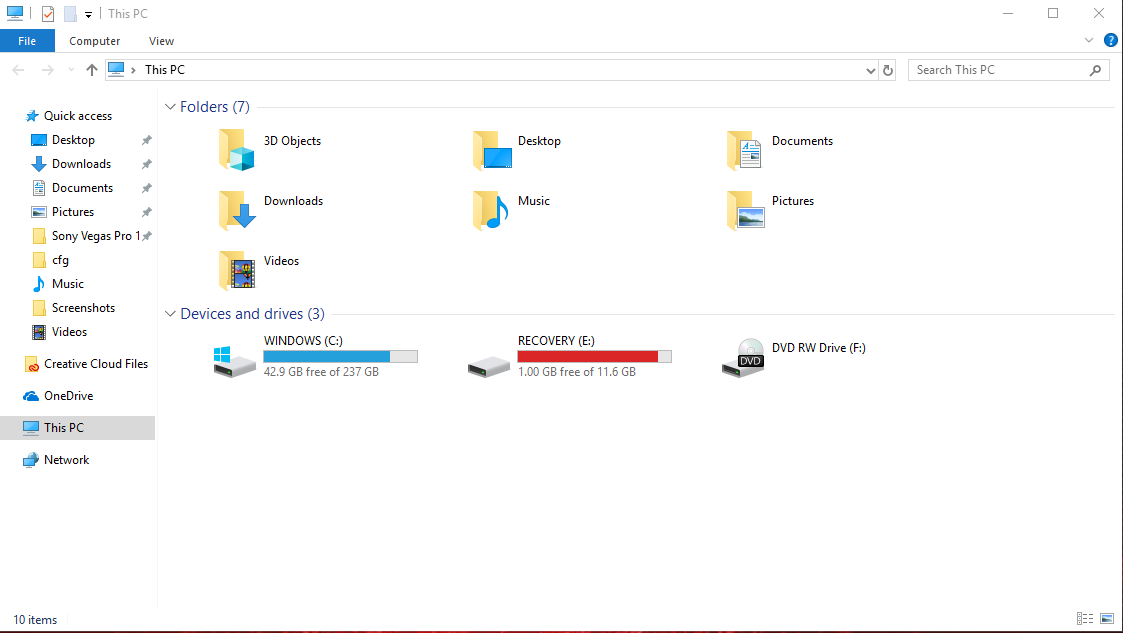The width and height of the screenshot is (1123, 633).
Task: Open the File menu
Action: (27, 40)
